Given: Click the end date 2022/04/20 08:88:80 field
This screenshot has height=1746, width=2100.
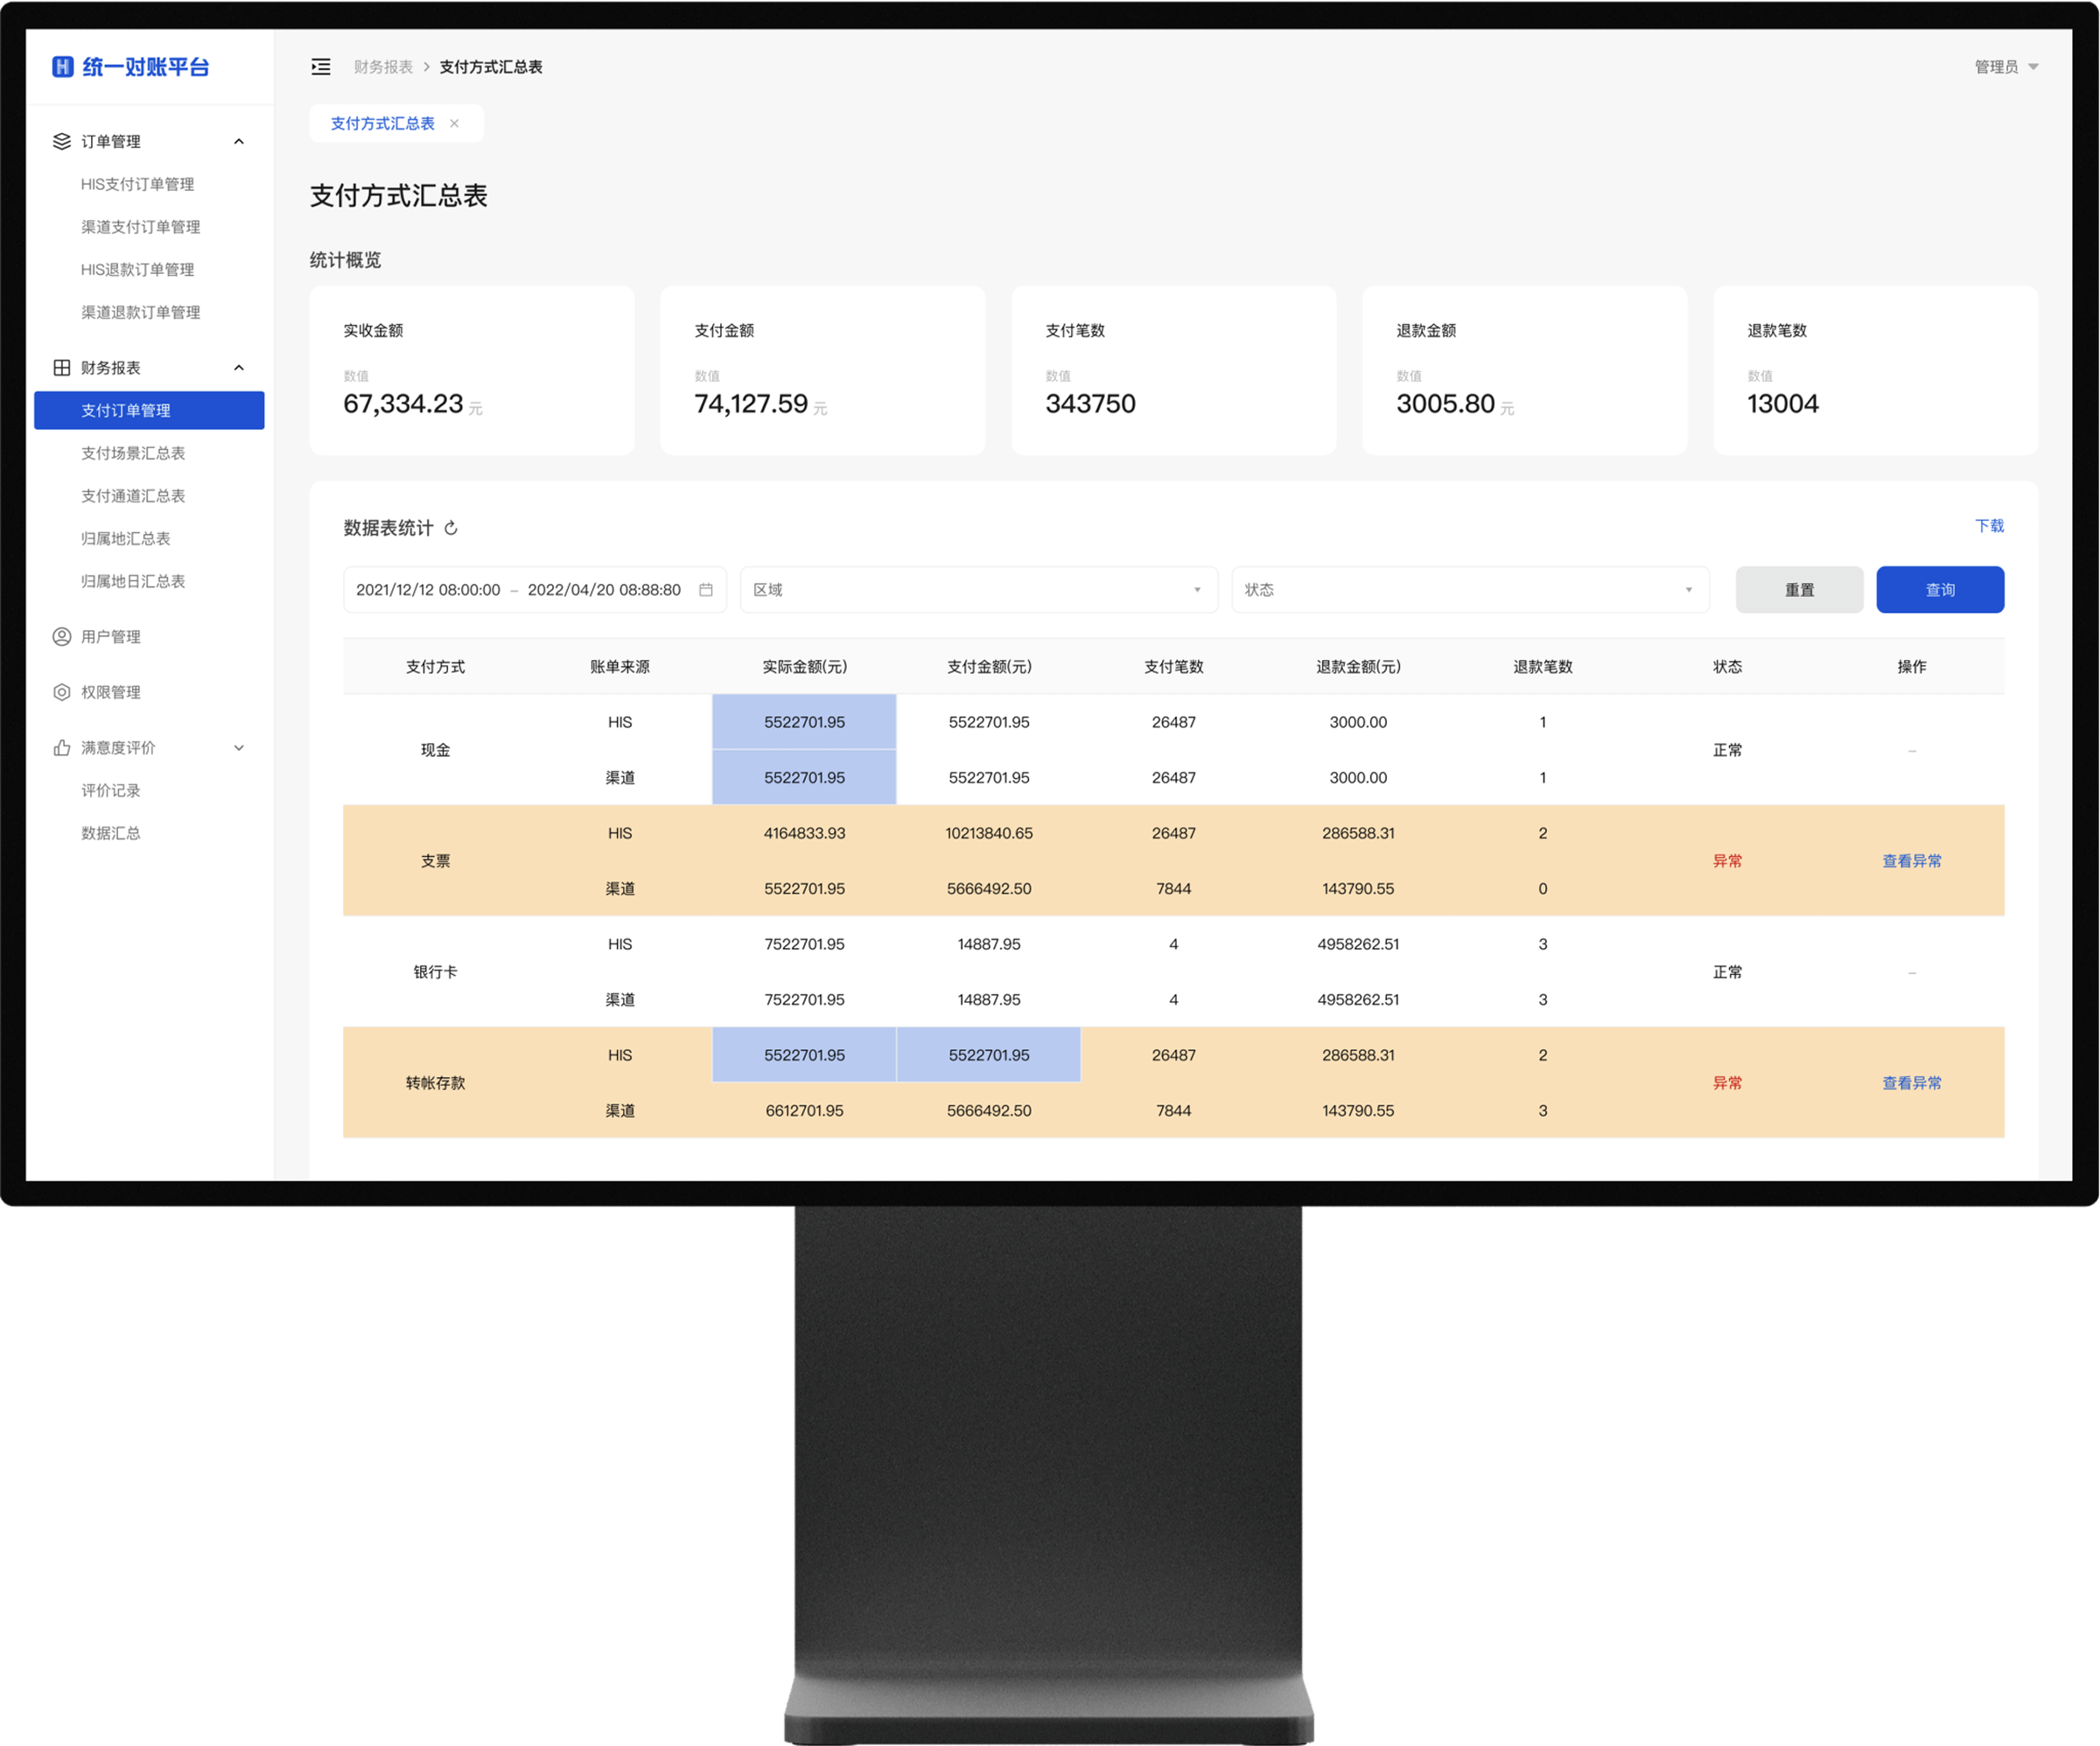Looking at the screenshot, I should (604, 589).
